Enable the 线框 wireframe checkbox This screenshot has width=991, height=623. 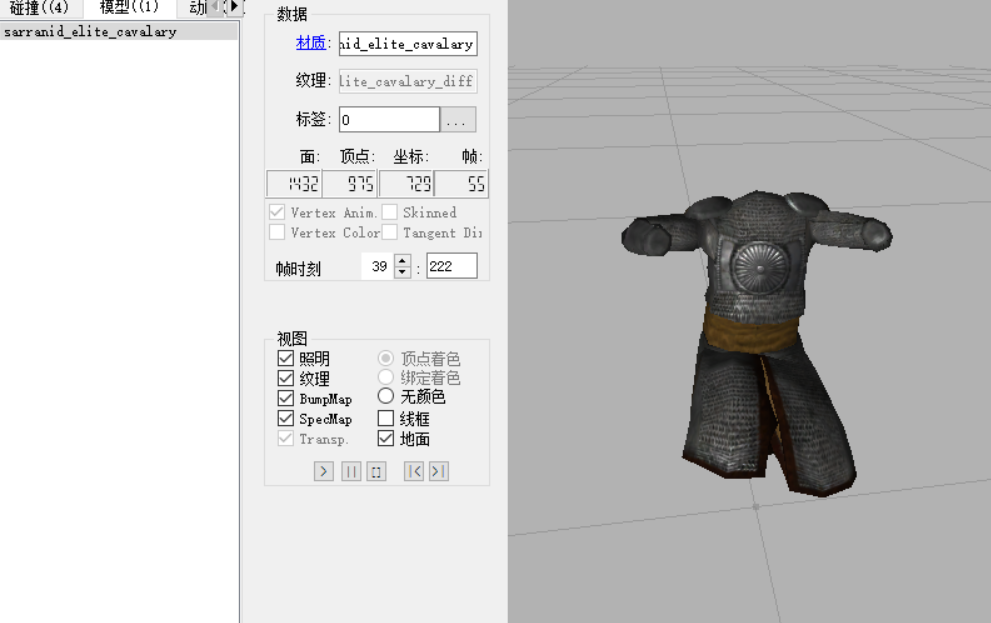pos(386,418)
